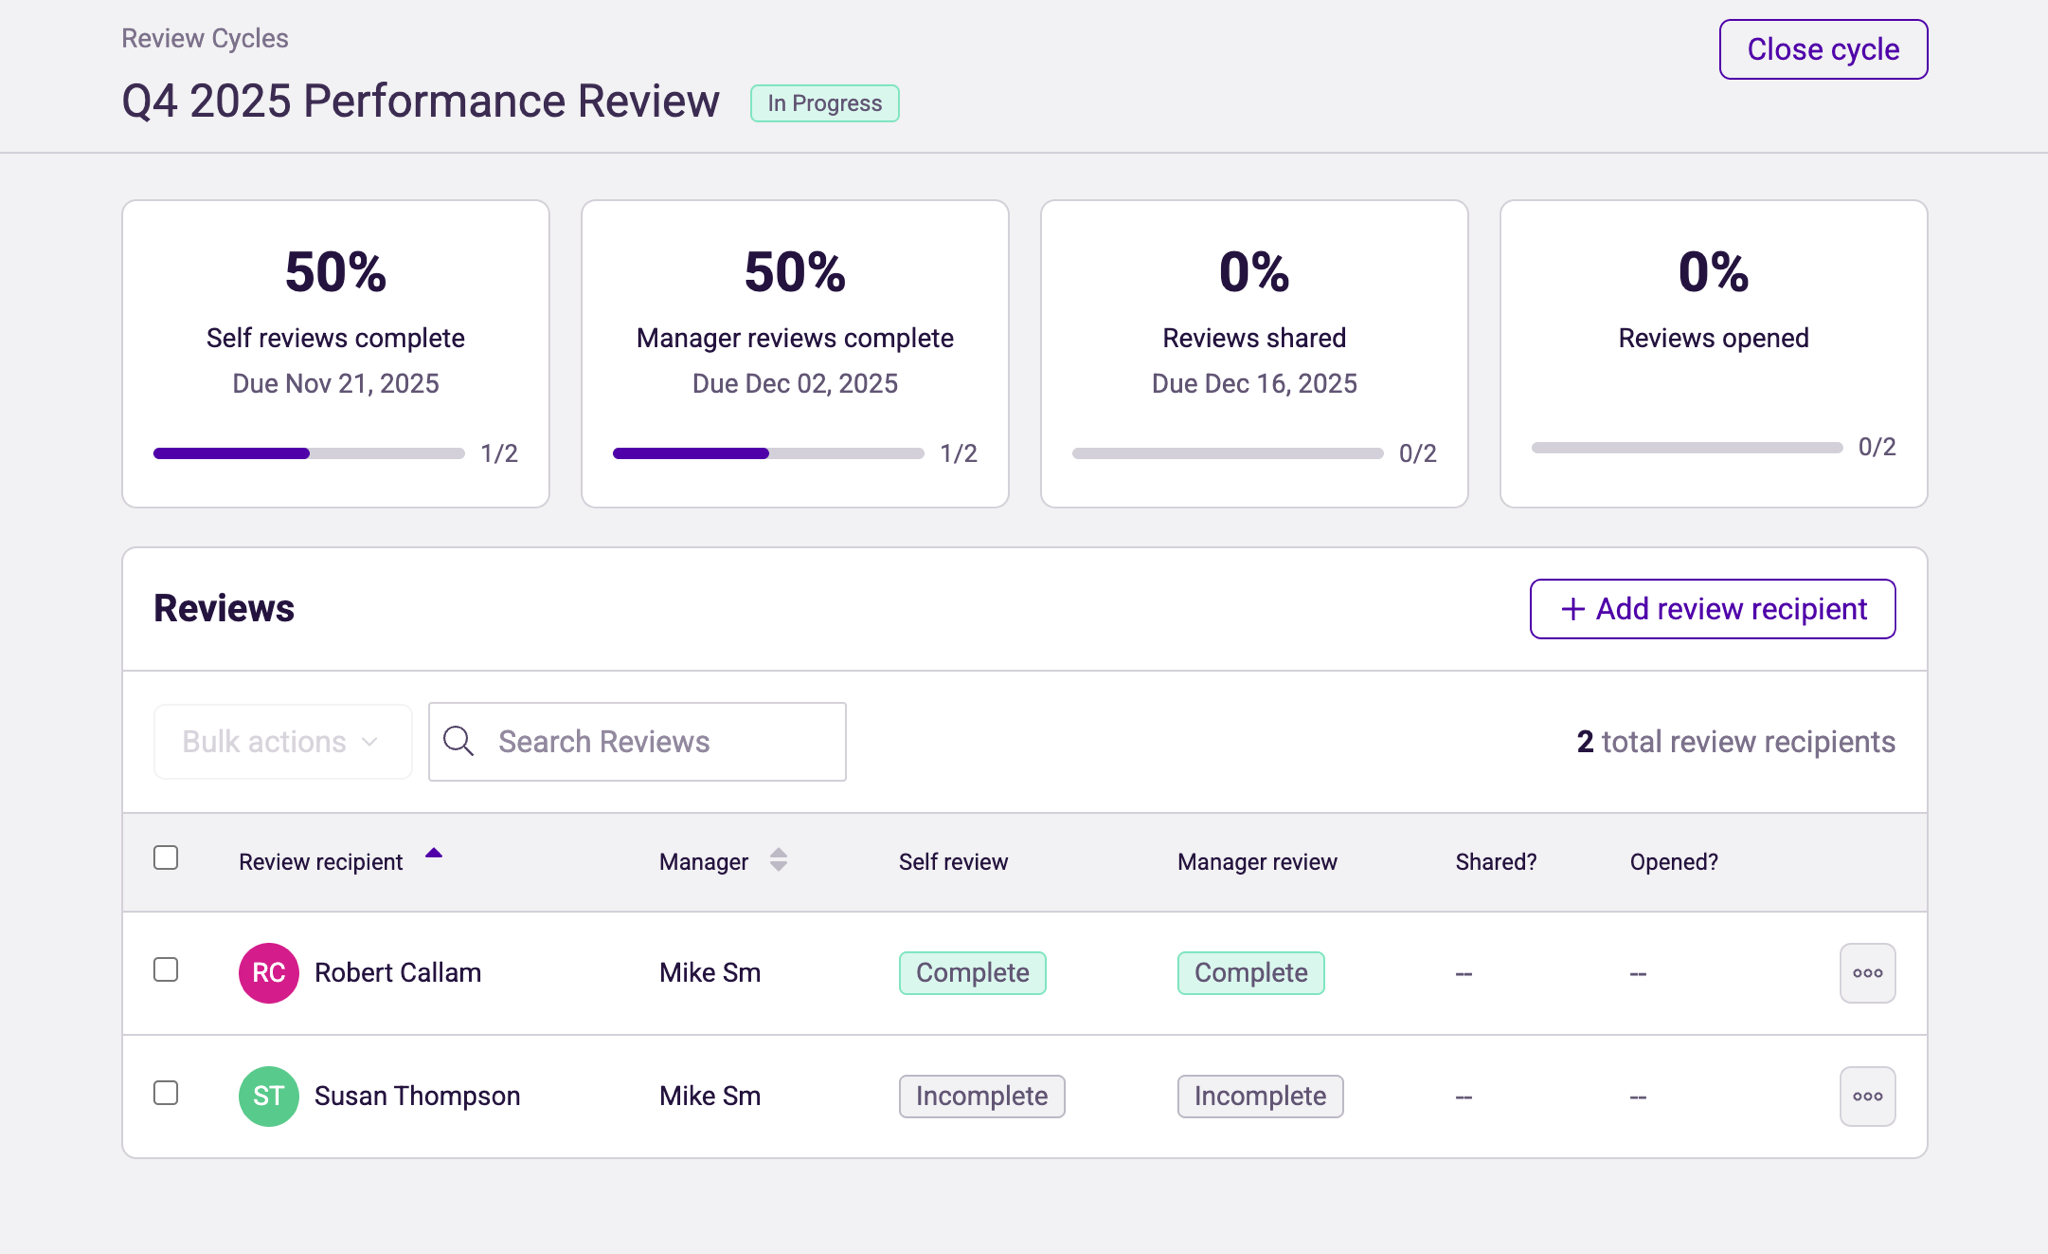This screenshot has height=1254, width=2048.
Task: Click the sort arrow on Review recipient column
Action: 435,852
